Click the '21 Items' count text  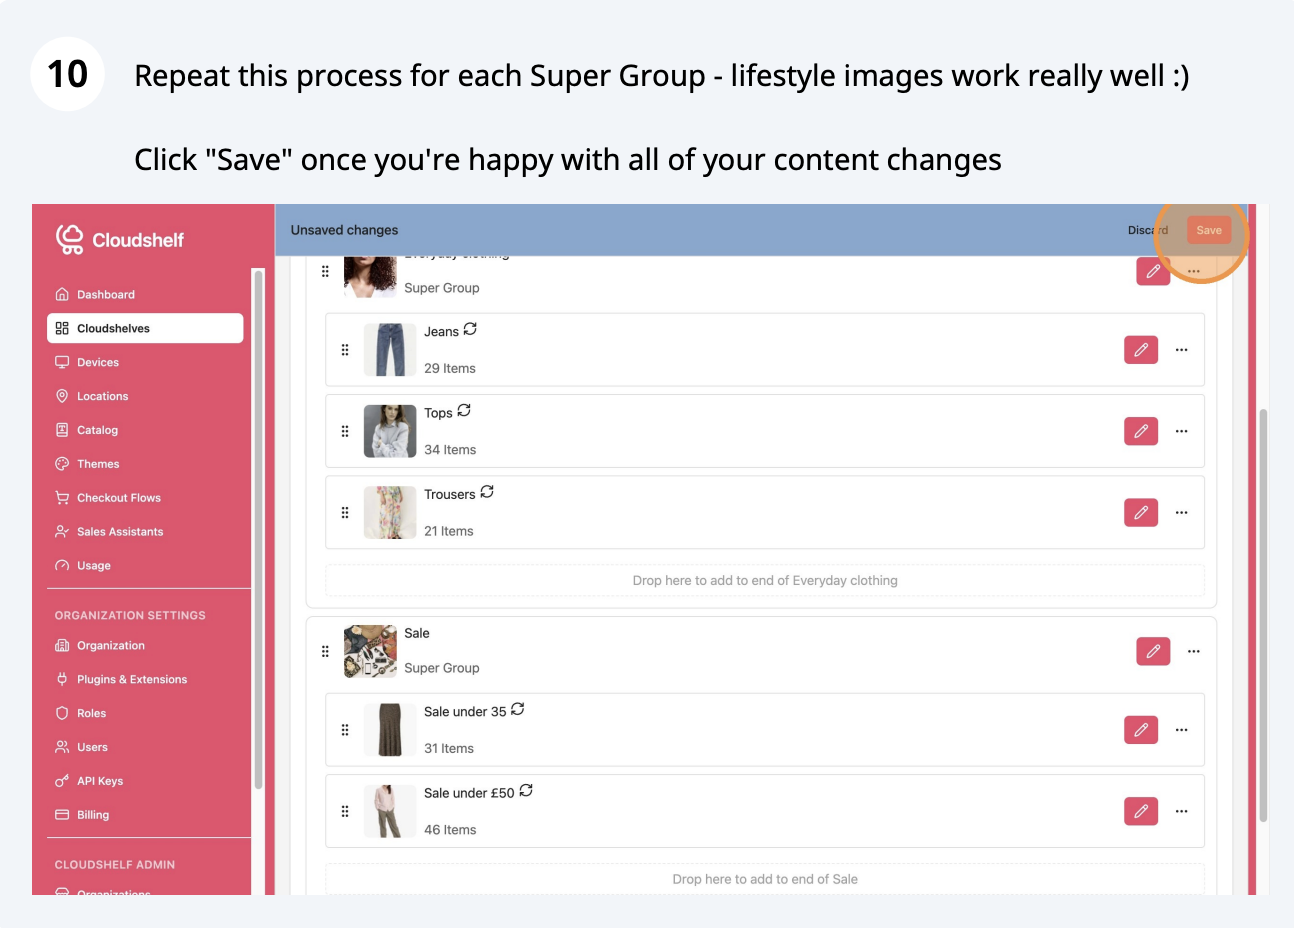(x=449, y=531)
